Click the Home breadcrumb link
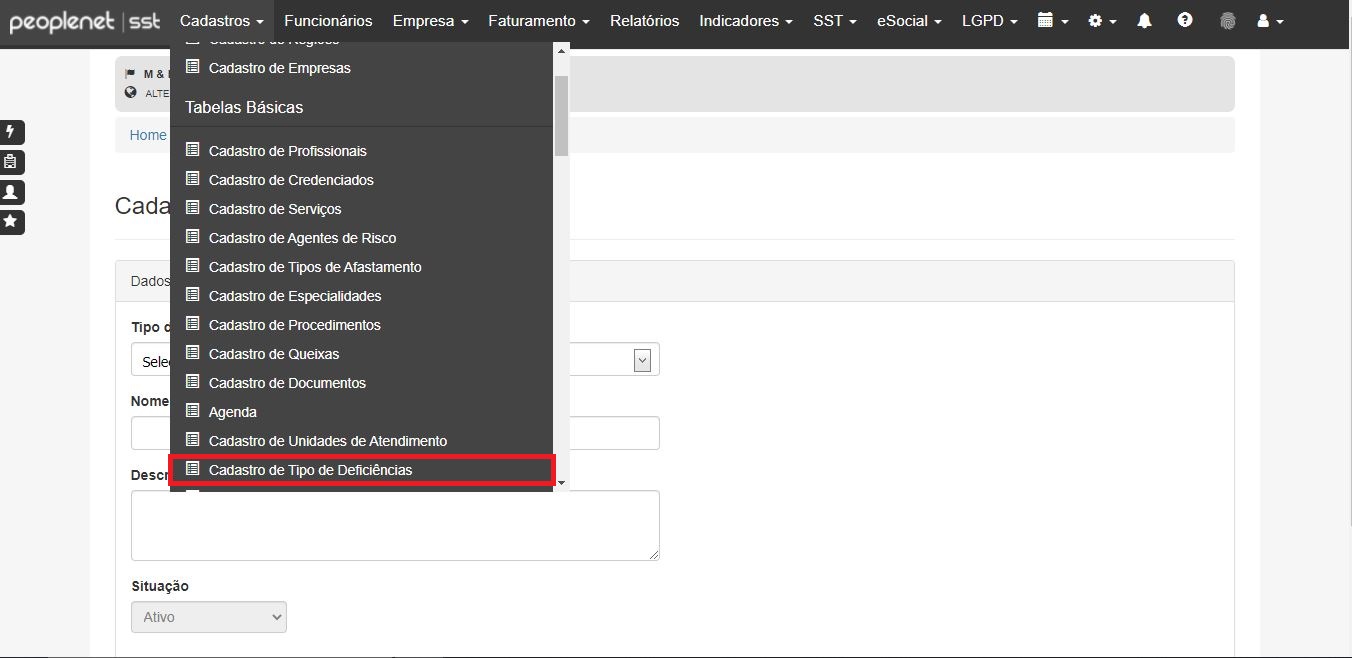The height and width of the screenshot is (658, 1352). pyautogui.click(x=148, y=135)
